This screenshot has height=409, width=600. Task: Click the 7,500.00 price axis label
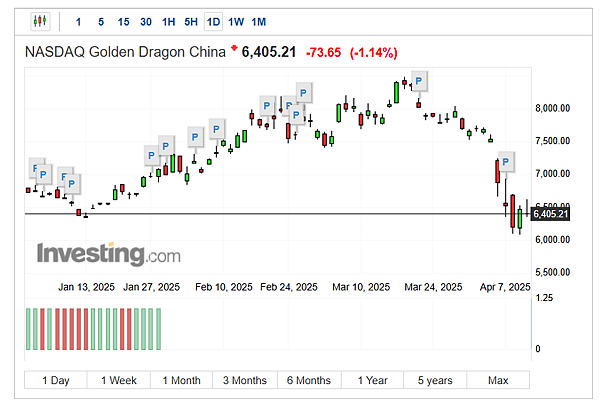coord(553,141)
